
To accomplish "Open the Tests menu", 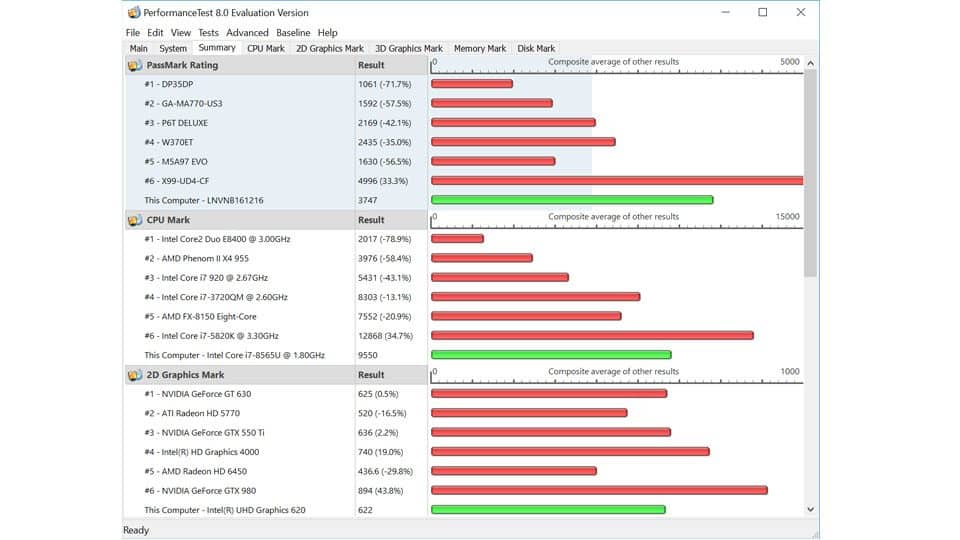I will click(x=208, y=32).
